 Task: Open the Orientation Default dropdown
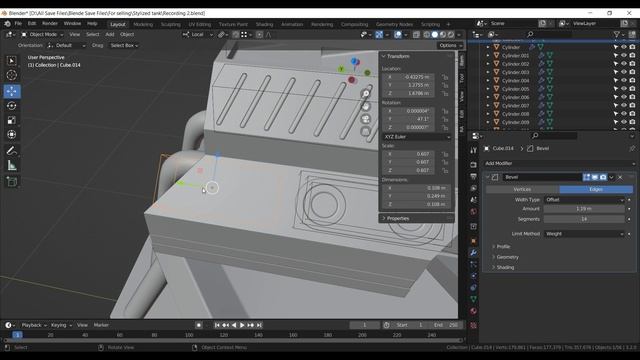67,45
